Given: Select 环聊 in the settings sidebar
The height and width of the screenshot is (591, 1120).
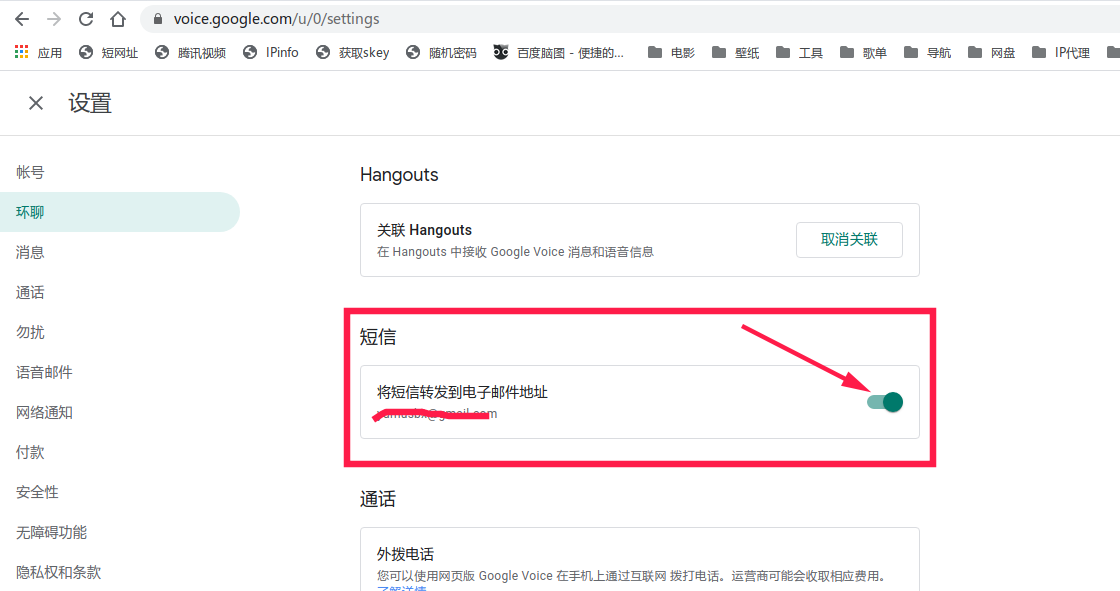Looking at the screenshot, I should point(120,212).
